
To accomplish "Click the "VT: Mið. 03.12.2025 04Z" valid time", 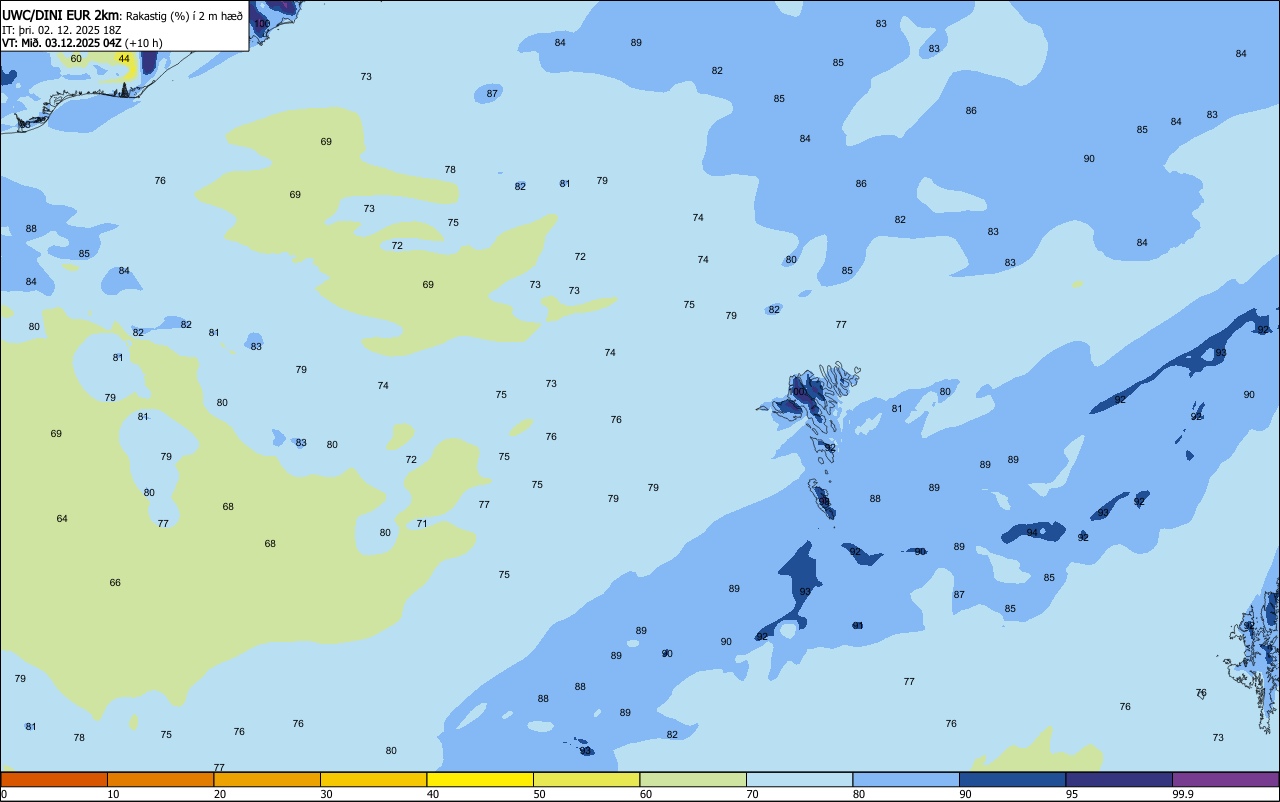I will 62,43.
